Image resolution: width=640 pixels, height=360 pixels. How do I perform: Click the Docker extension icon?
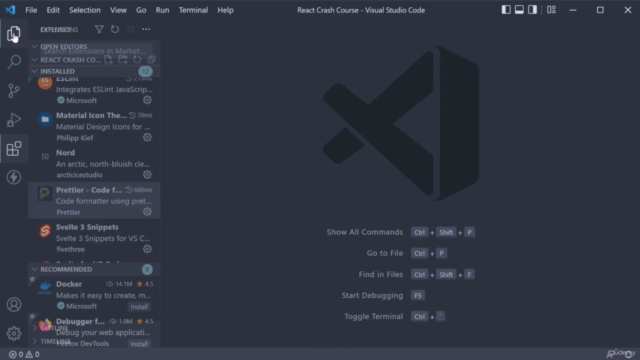[x=45, y=288]
